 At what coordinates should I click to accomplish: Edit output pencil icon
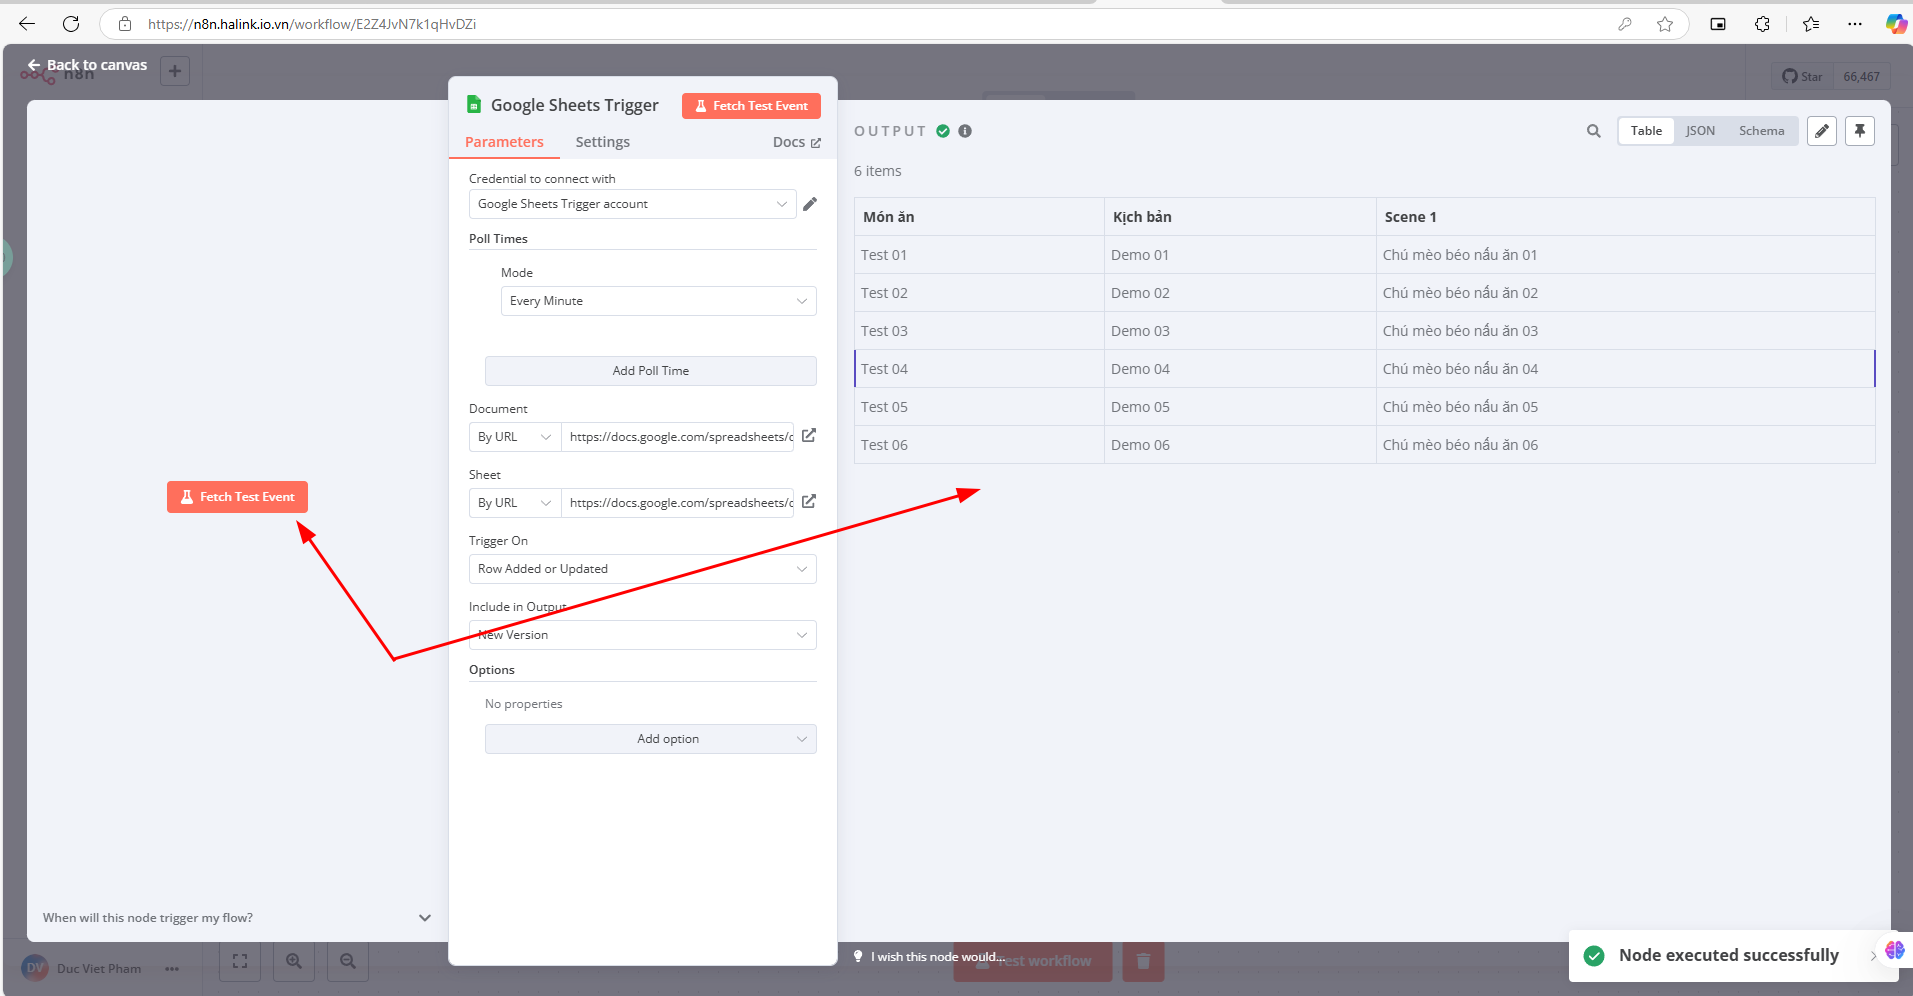pos(1822,131)
